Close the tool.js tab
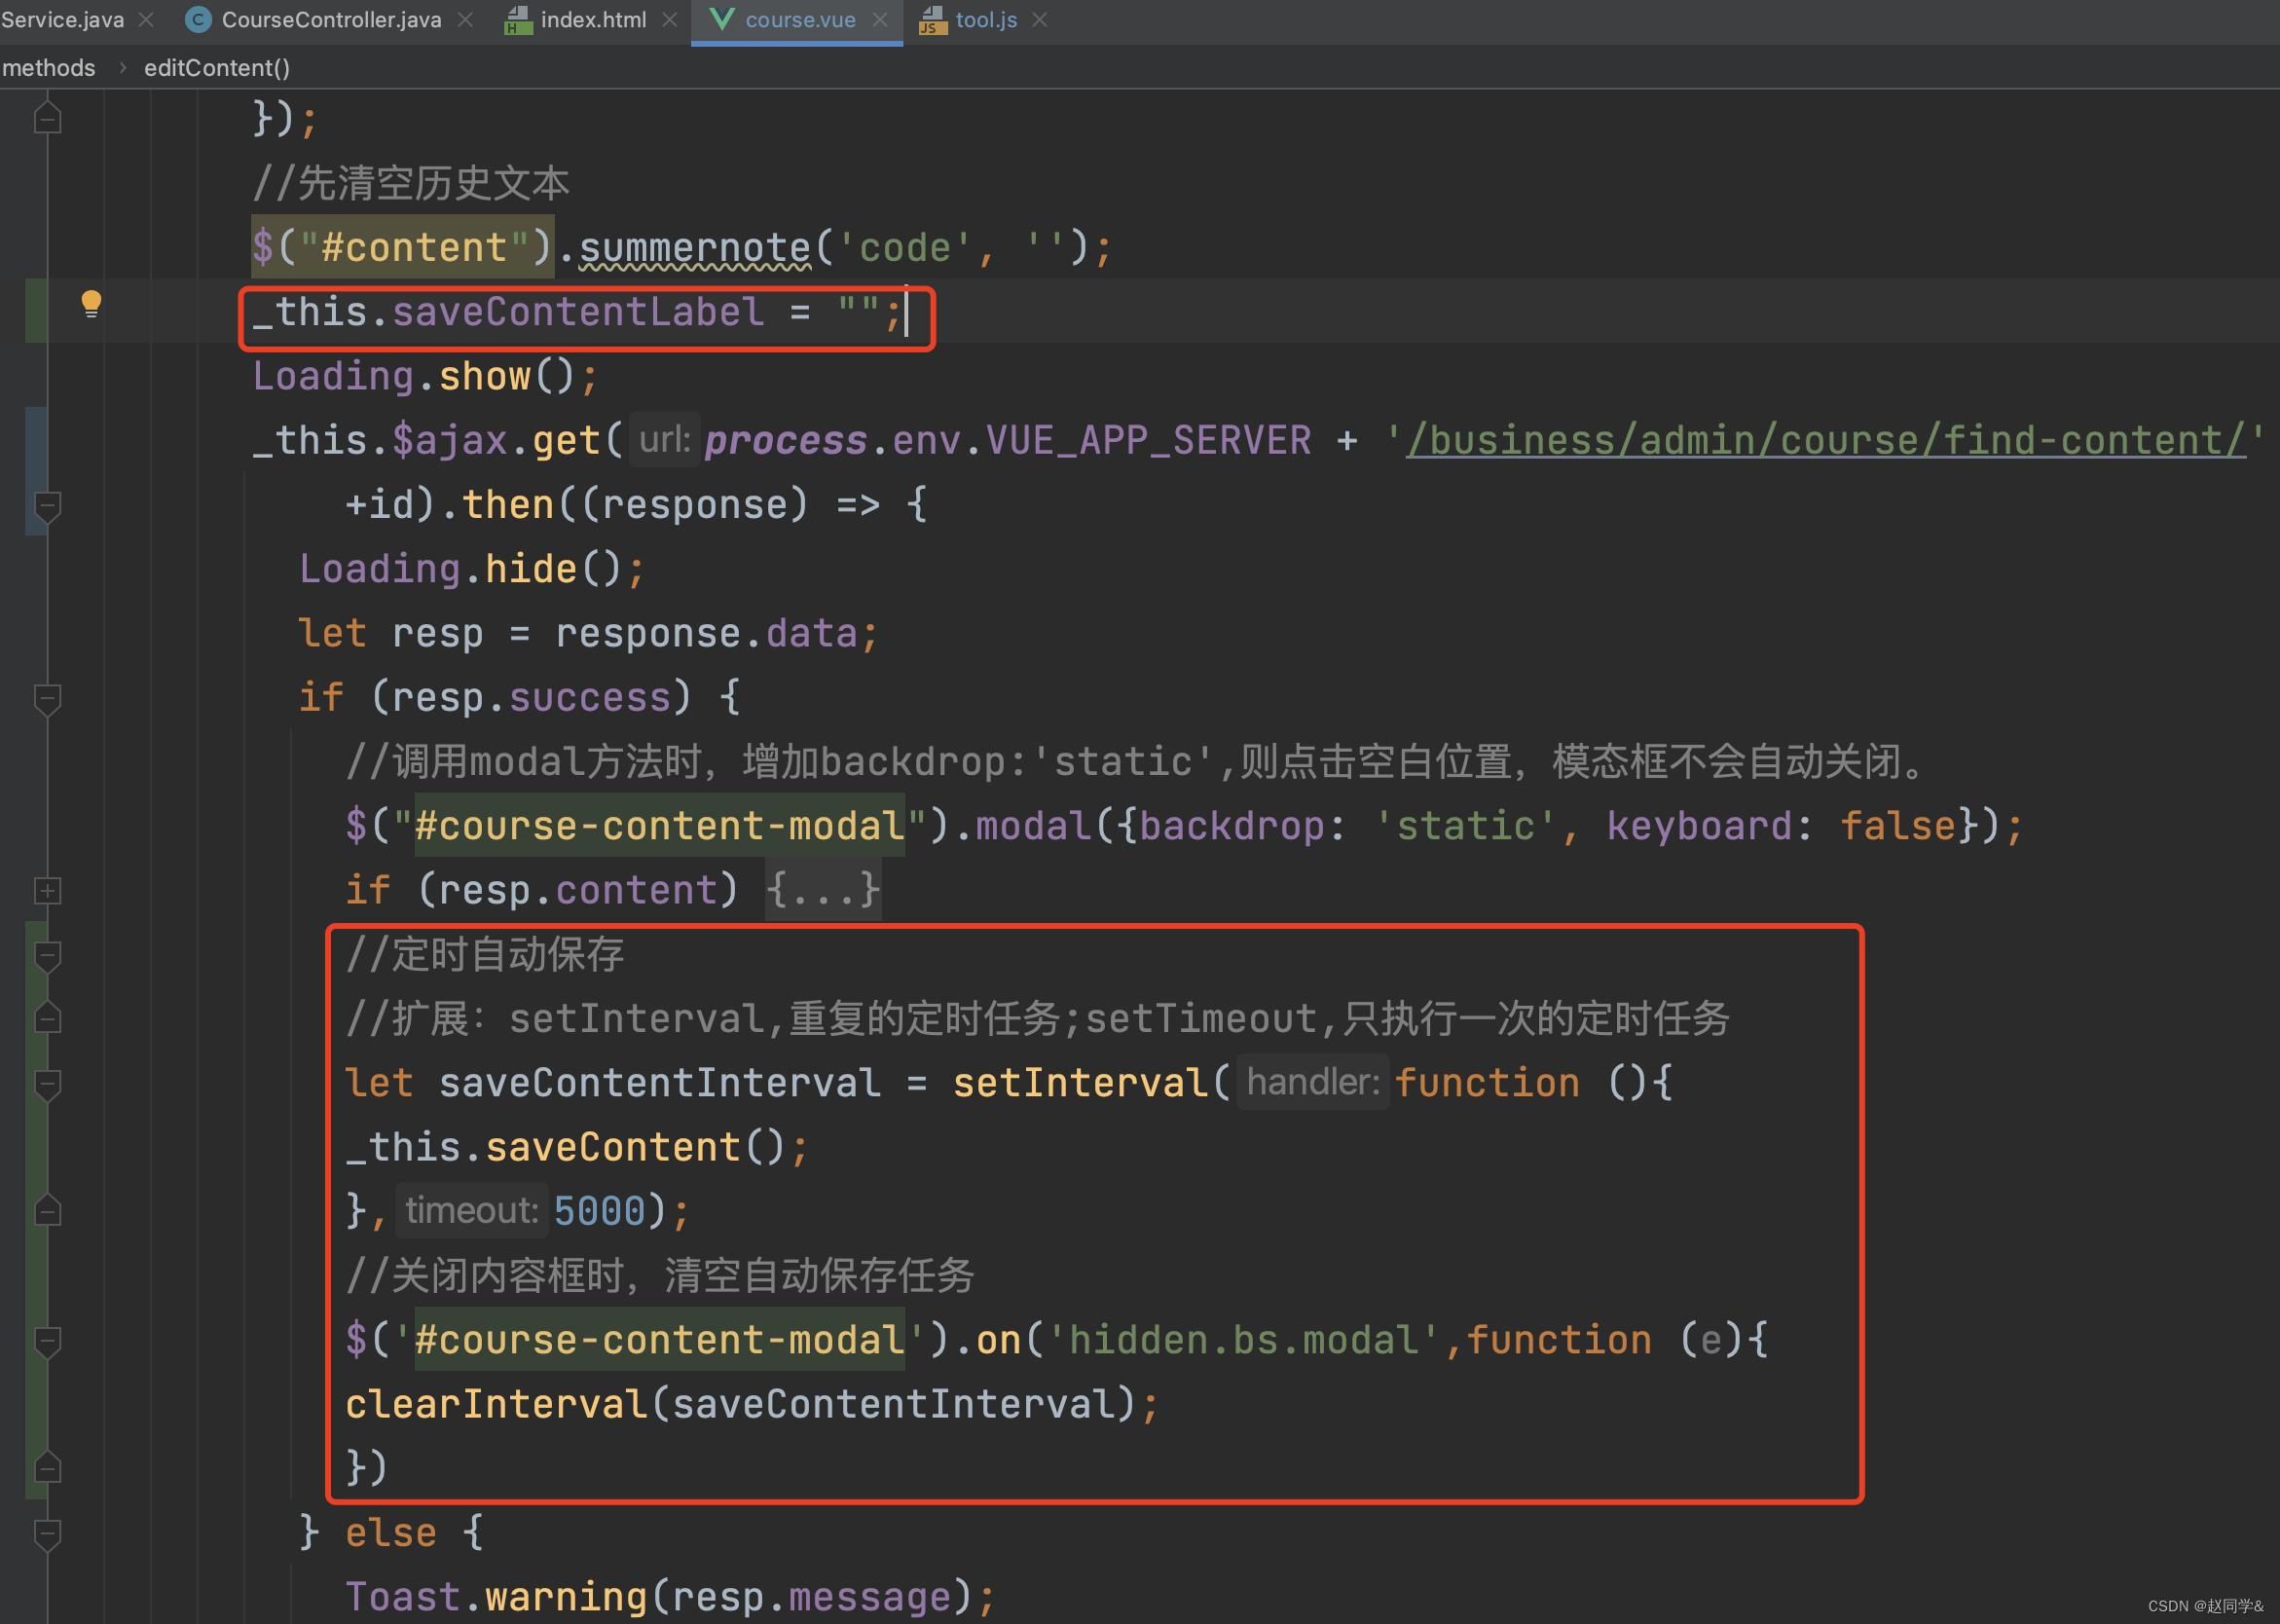Image resolution: width=2280 pixels, height=1624 pixels. [x=1040, y=20]
